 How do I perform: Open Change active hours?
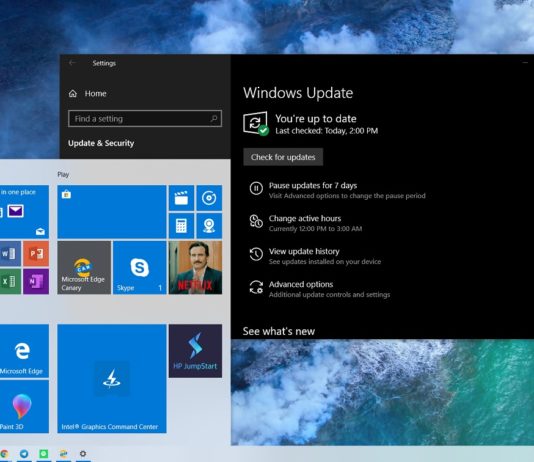[305, 219]
